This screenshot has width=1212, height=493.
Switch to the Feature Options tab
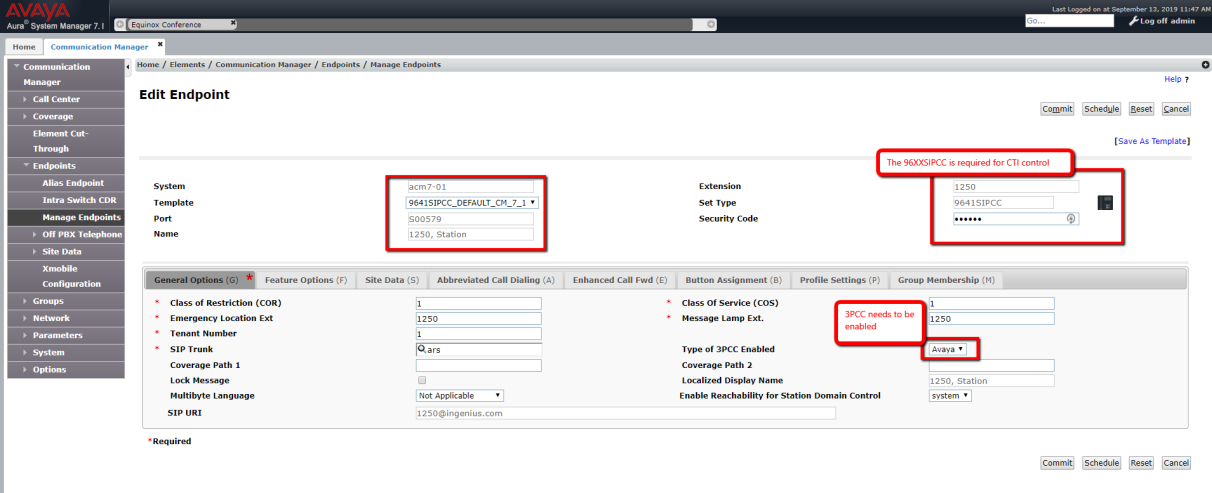[305, 280]
